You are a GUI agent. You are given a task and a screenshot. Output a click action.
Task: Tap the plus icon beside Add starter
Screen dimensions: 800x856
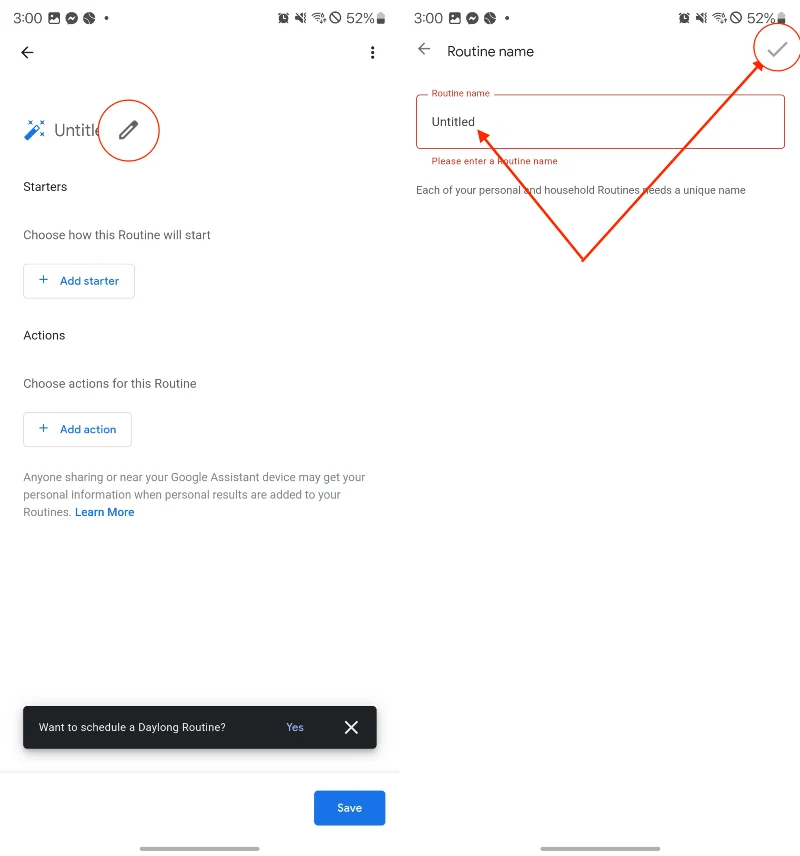click(x=44, y=281)
